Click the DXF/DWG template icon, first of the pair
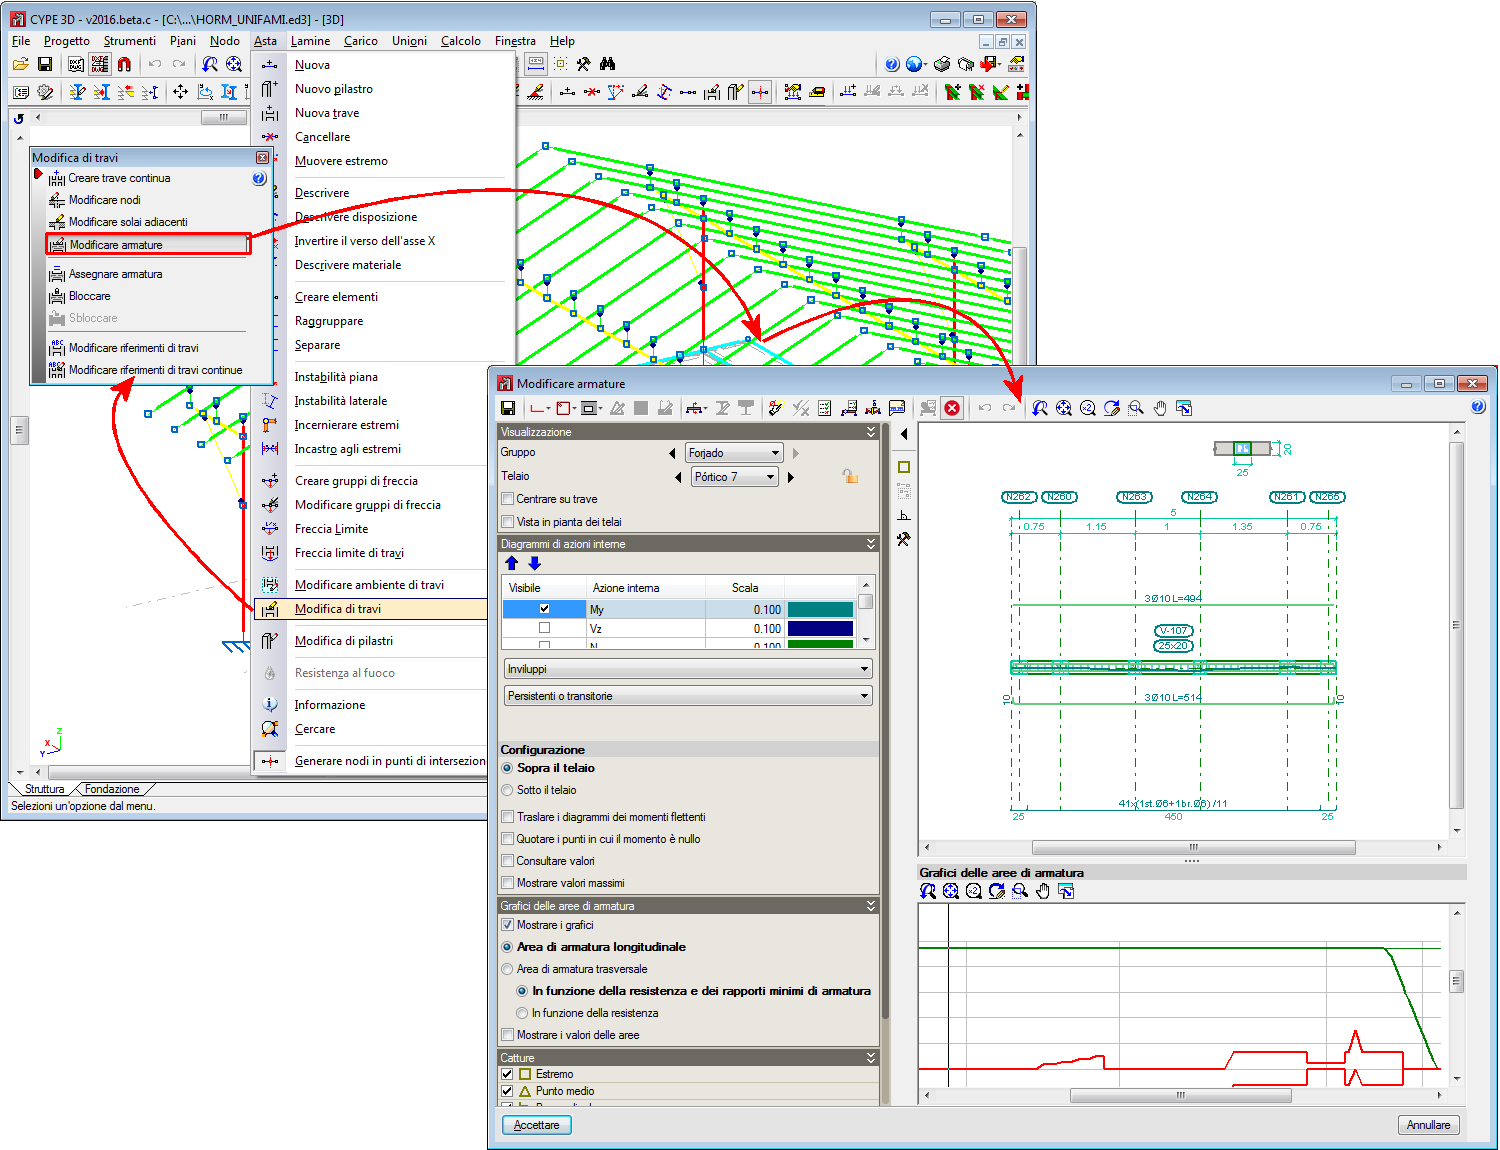This screenshot has width=1500, height=1150. pos(76,64)
